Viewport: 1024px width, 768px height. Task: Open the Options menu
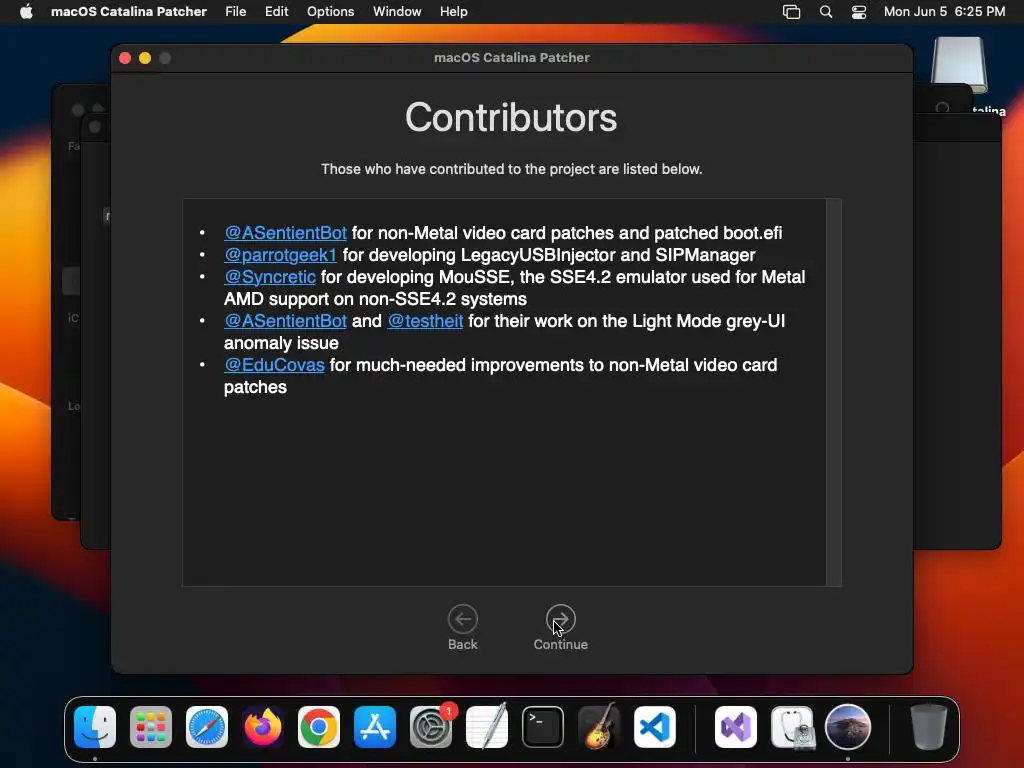(x=330, y=12)
